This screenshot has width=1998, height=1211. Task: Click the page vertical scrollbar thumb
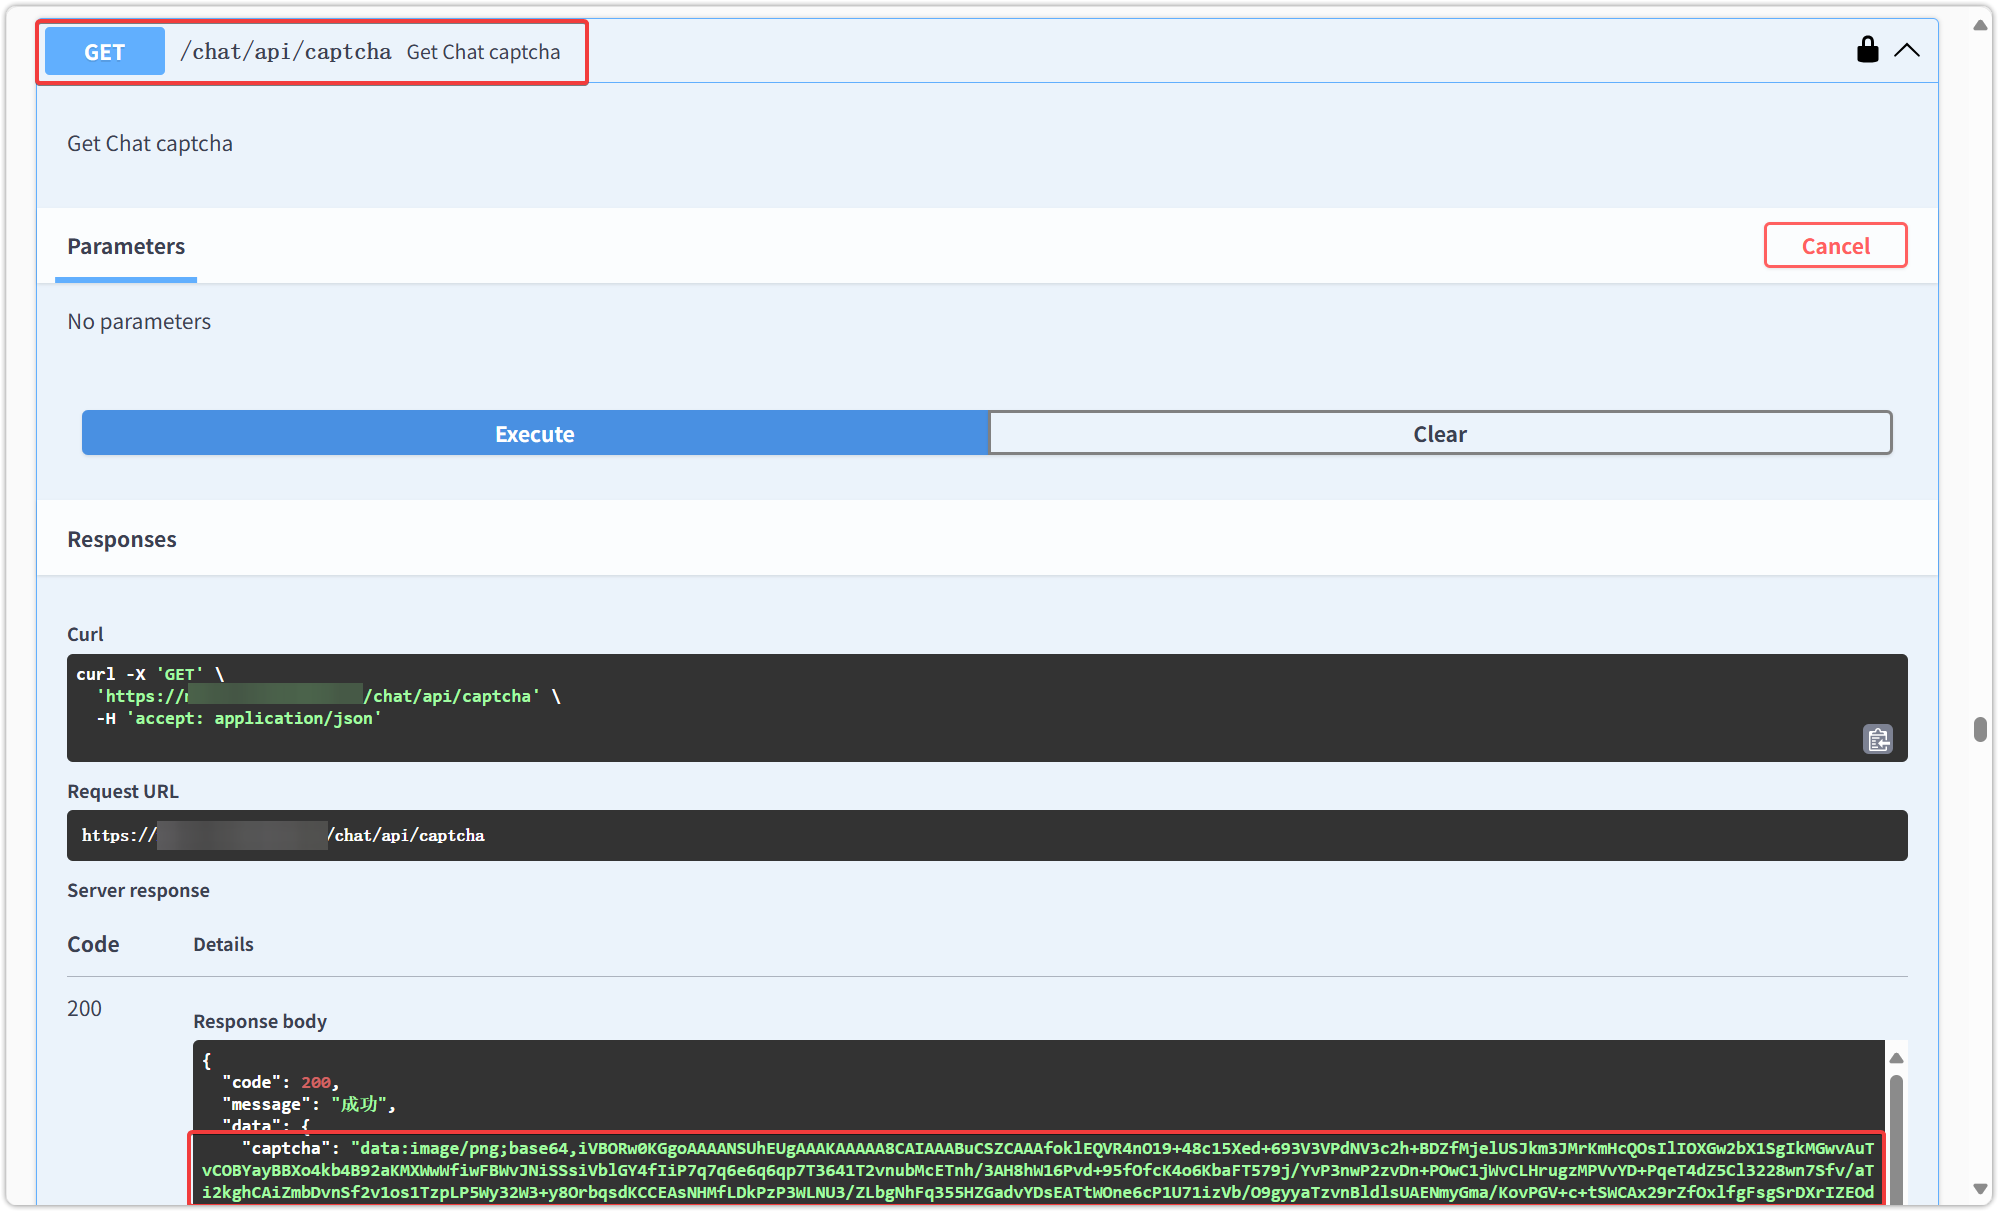pyautogui.click(x=1980, y=729)
